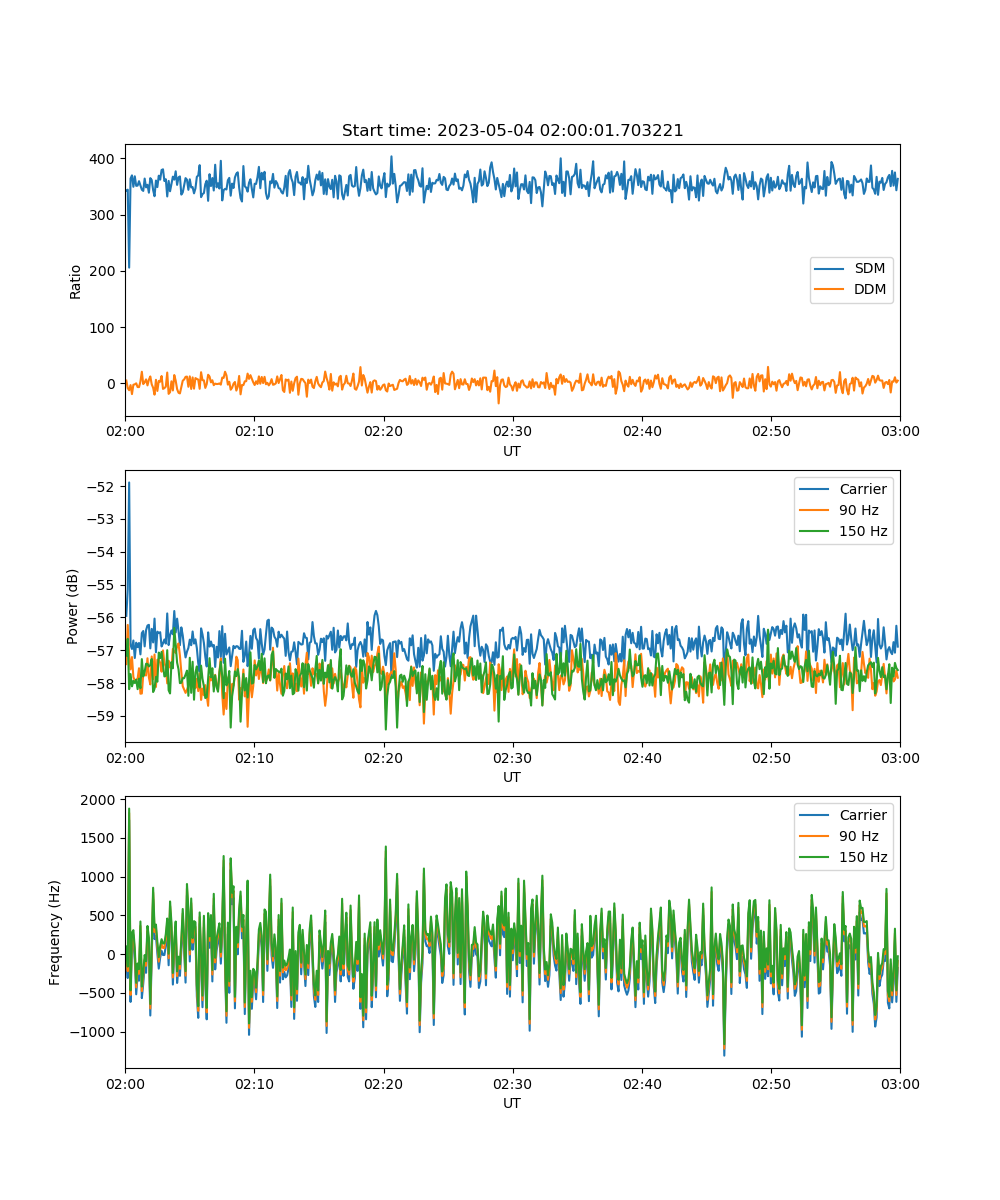The image size is (1000, 1200).
Task: Click the 02:40 tick under the Power plot
Action: [x=642, y=757]
